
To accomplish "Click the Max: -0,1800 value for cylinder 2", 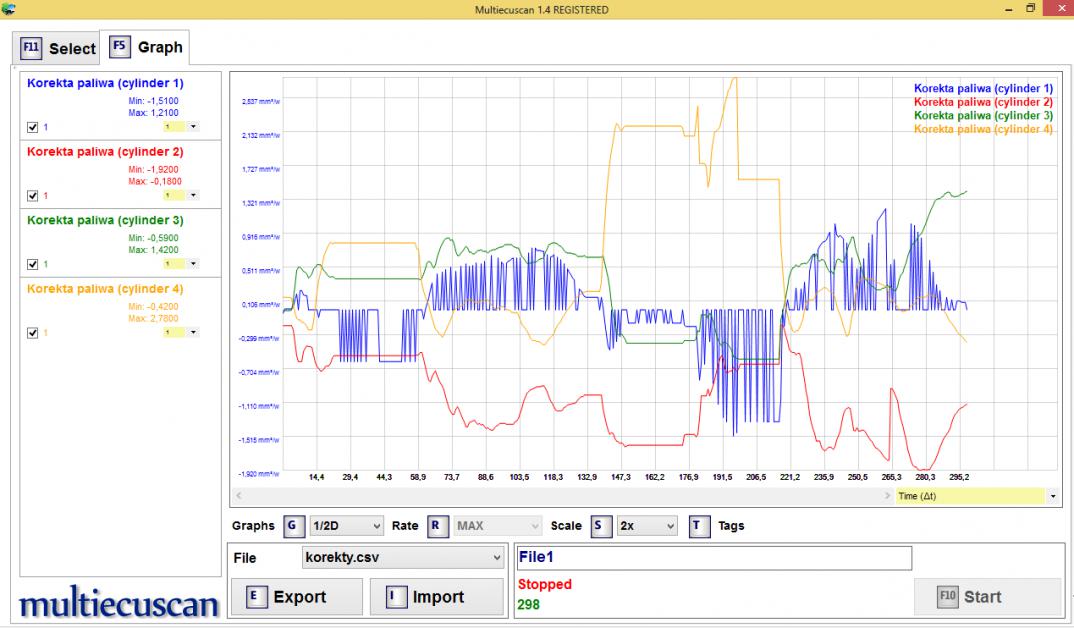I will coord(155,181).
